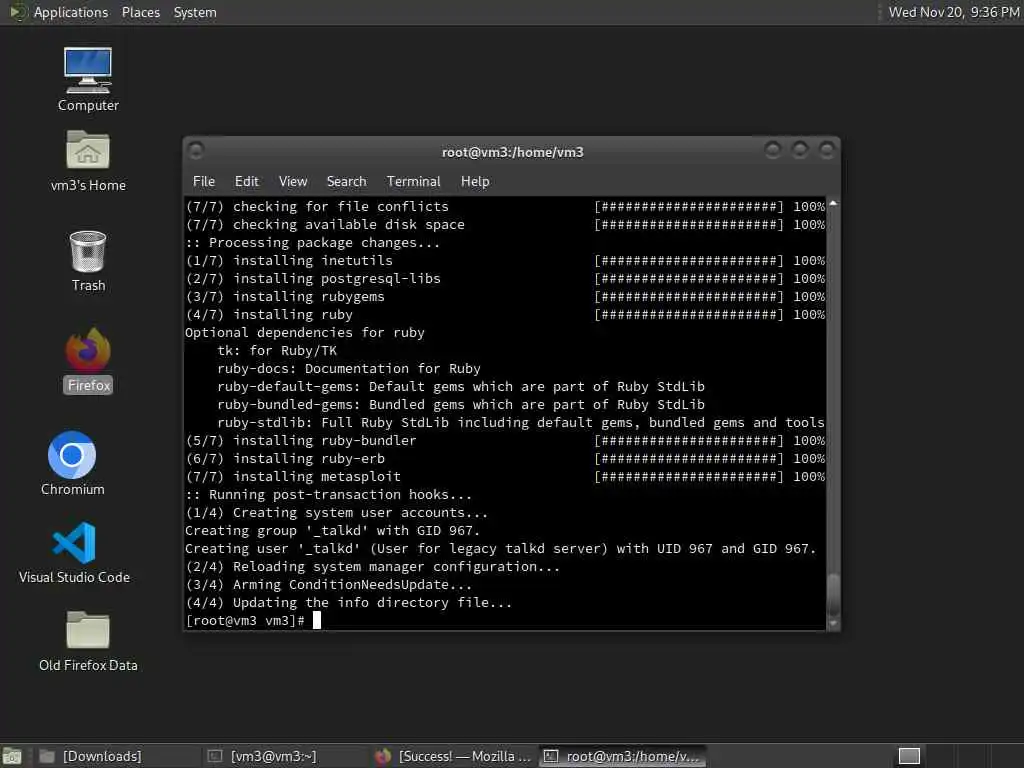Click the show desktop icon in taskbar
This screenshot has height=768, width=1024.
pyautogui.click(x=12, y=756)
